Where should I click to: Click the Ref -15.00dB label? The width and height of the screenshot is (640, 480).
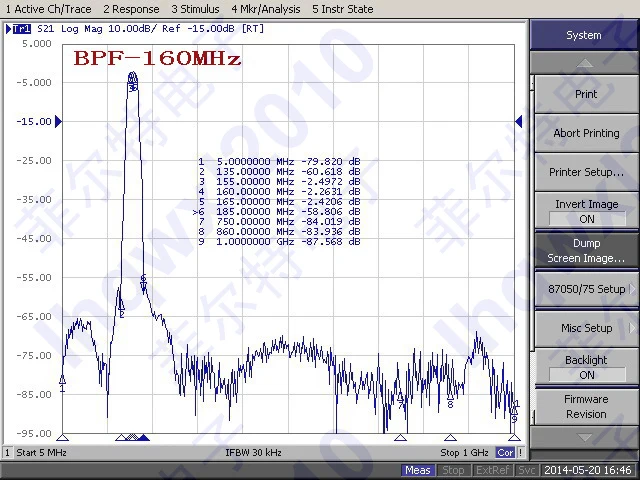click(198, 29)
